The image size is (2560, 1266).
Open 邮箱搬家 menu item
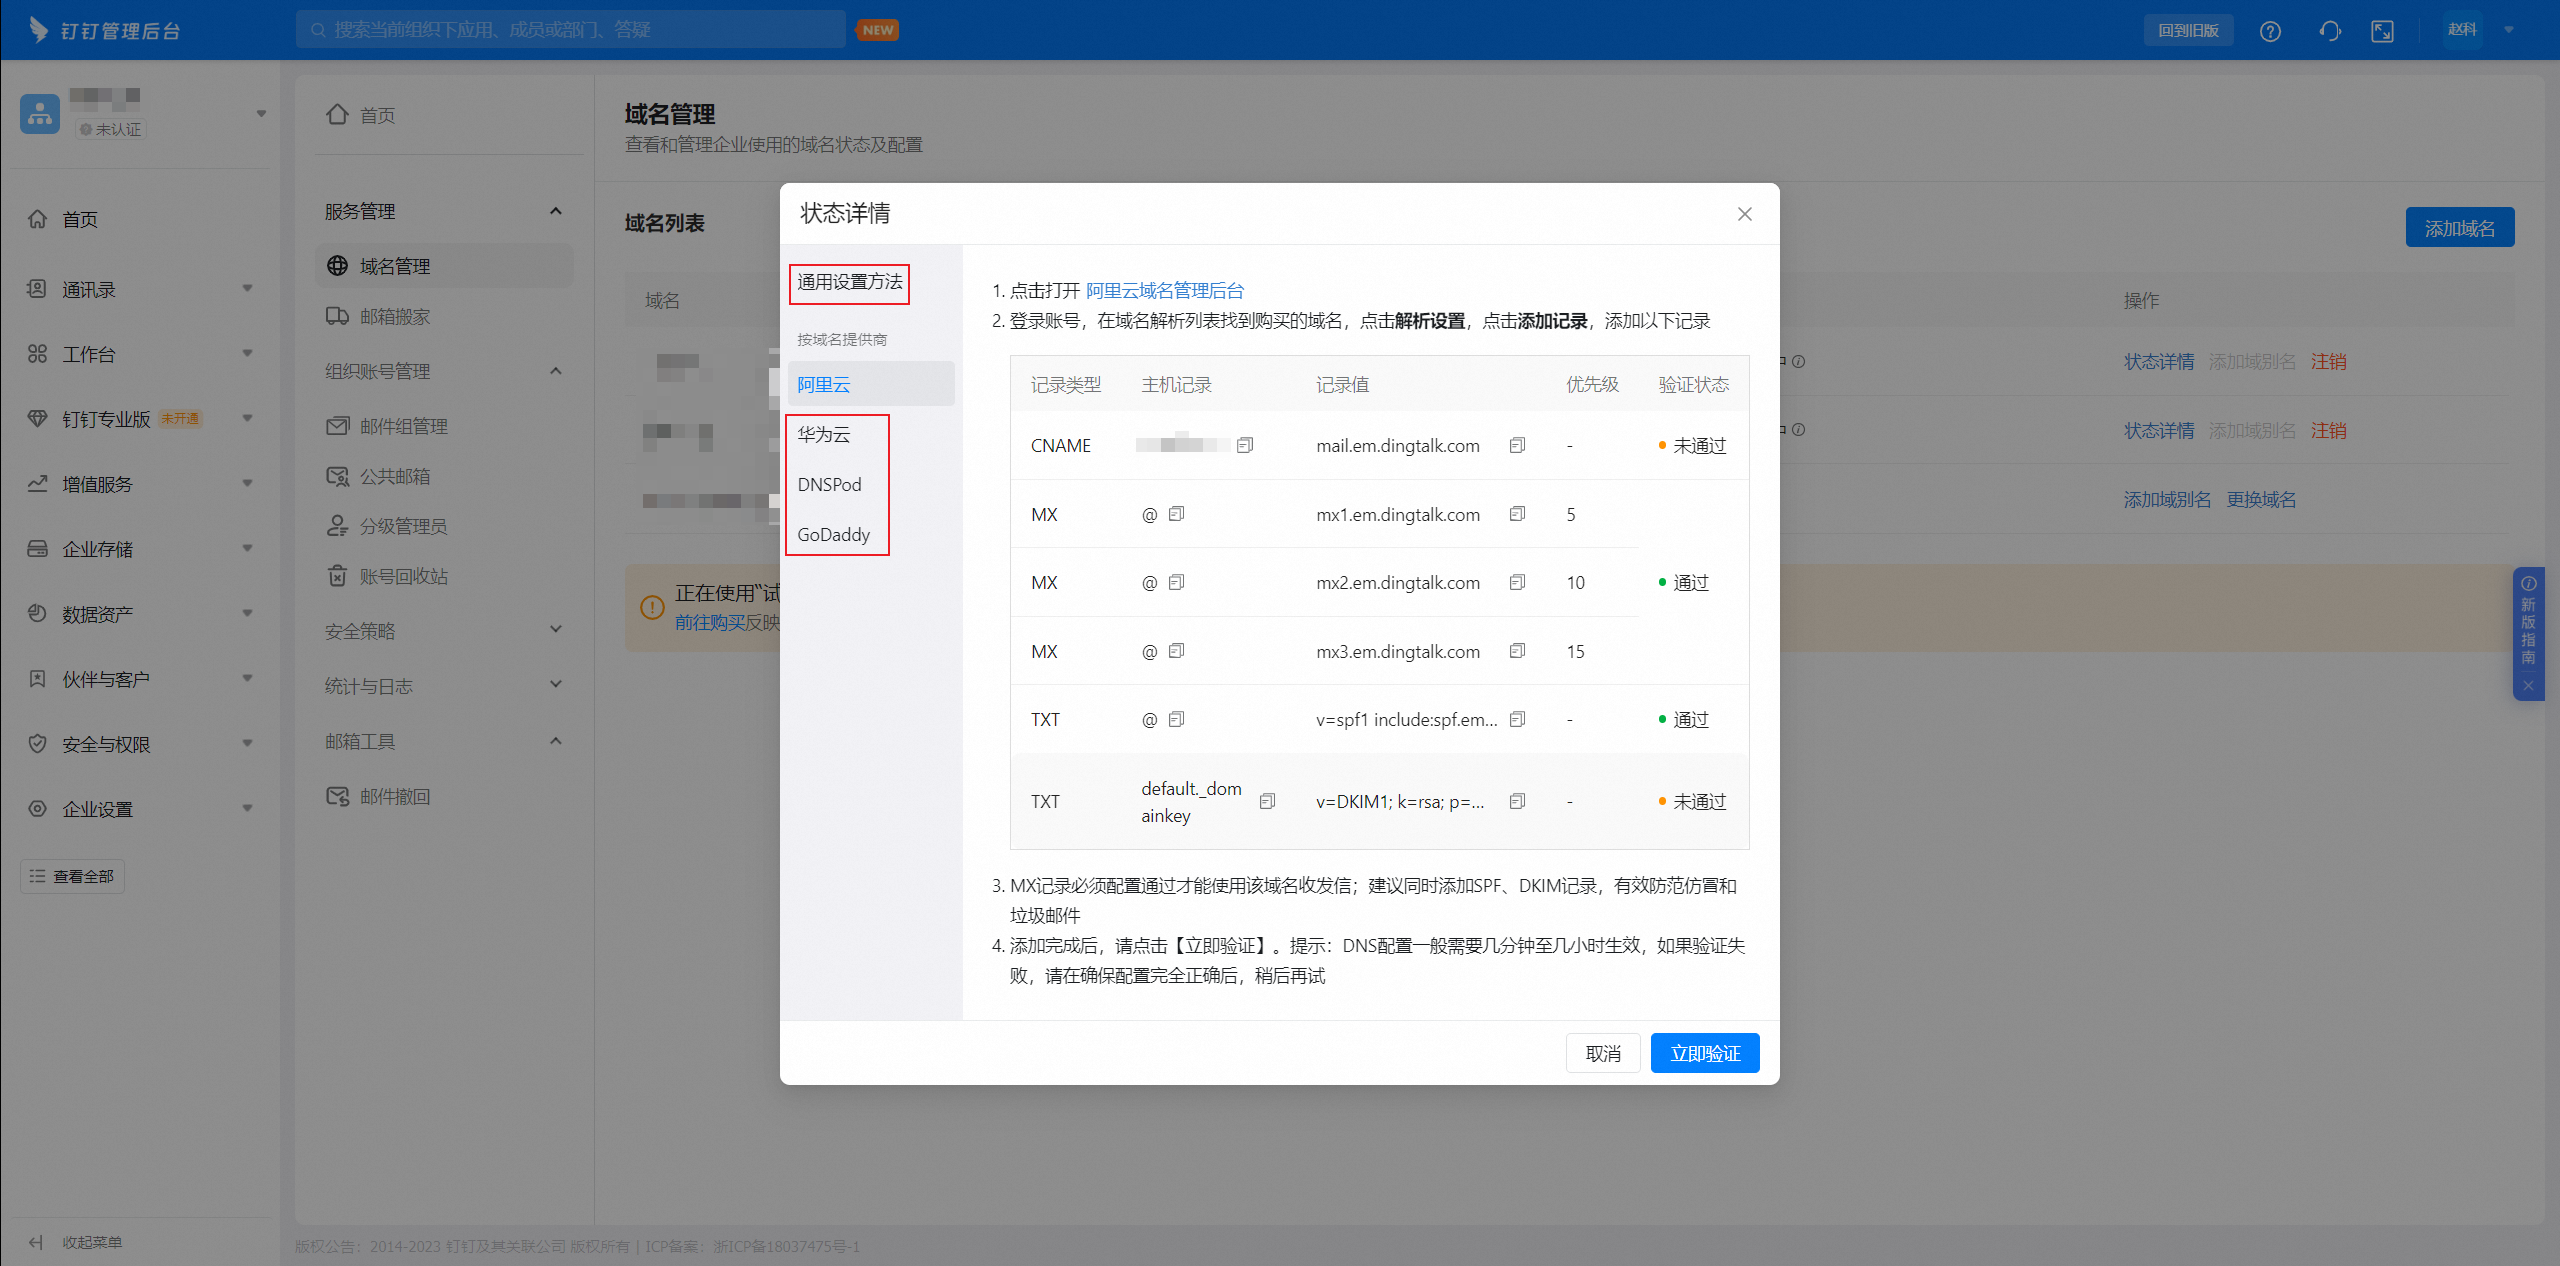(x=444, y=316)
